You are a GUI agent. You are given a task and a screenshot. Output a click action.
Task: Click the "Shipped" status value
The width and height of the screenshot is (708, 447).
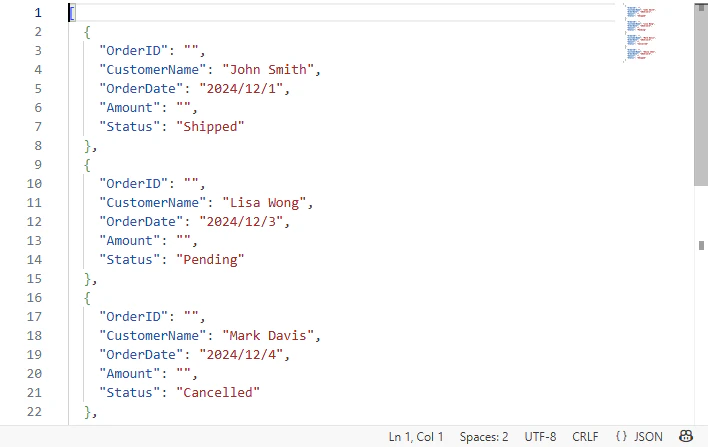tap(210, 126)
